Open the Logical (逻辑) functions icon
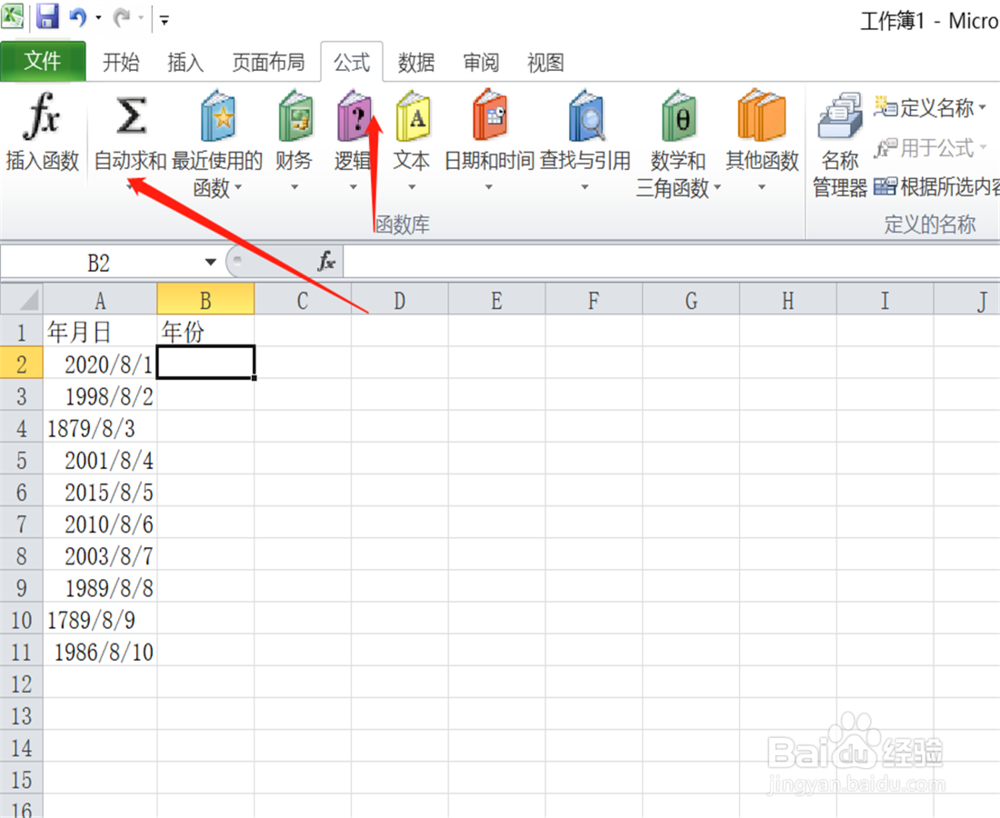Image resolution: width=1000 pixels, height=818 pixels. pyautogui.click(x=353, y=116)
